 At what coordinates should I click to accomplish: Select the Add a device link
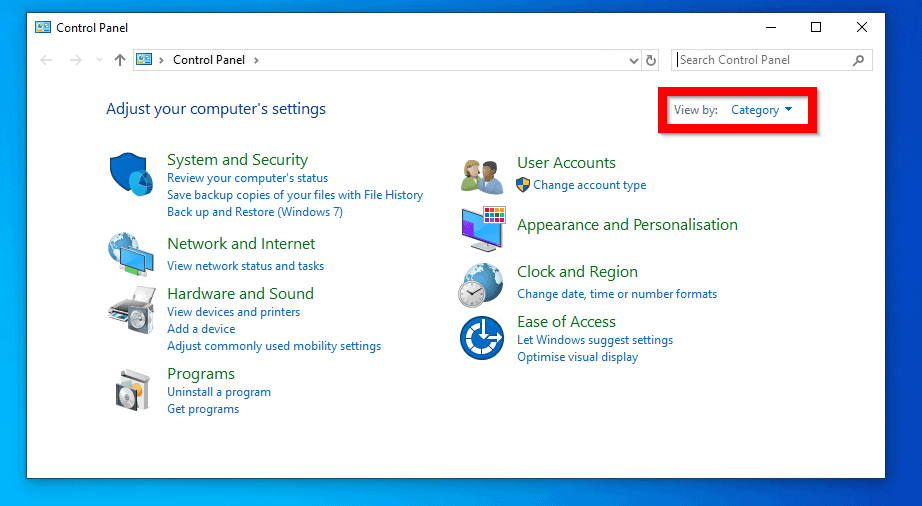(x=201, y=329)
